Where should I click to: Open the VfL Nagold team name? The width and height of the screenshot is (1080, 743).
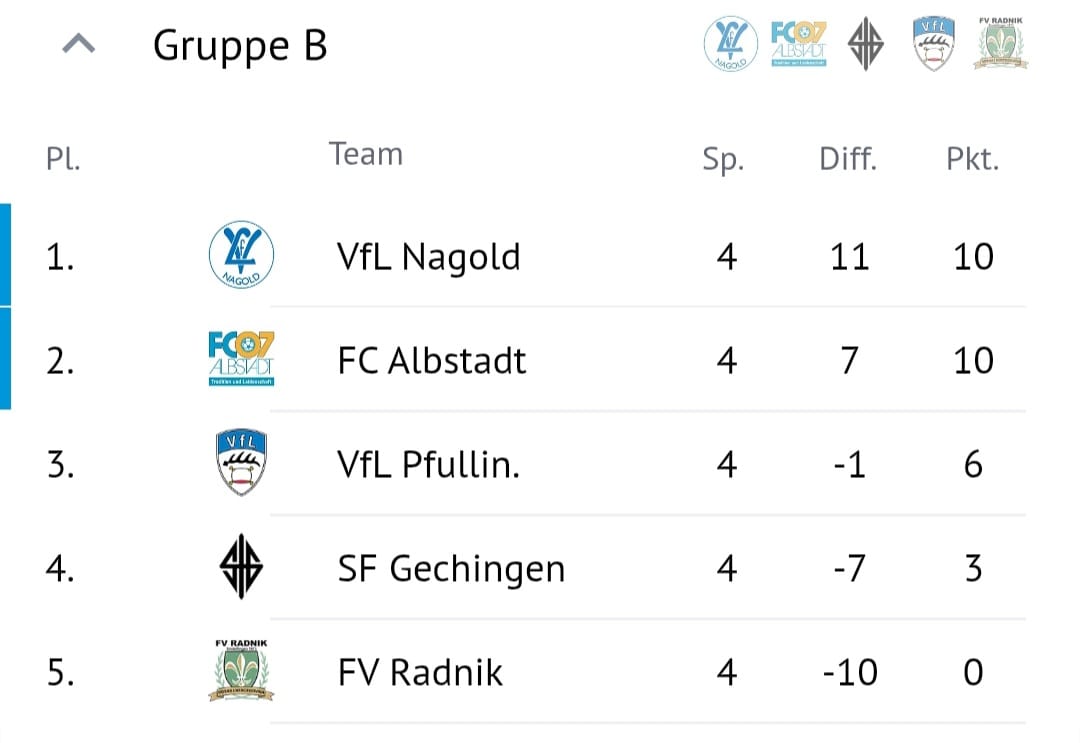(x=429, y=257)
